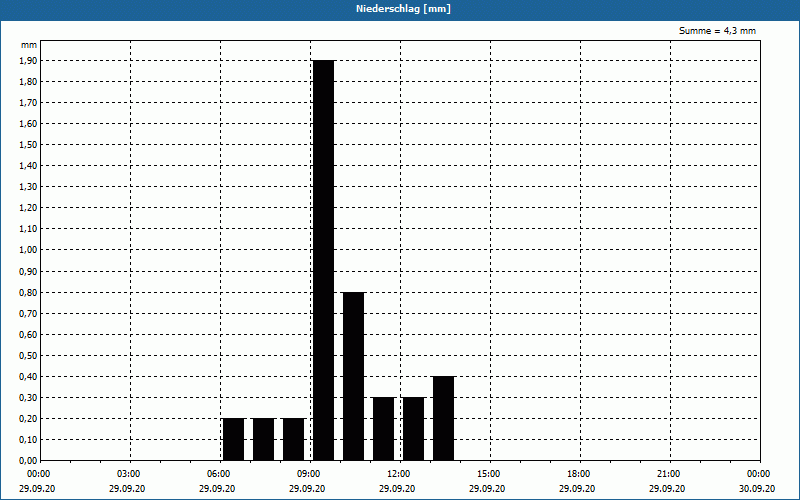This screenshot has height=500, width=800.
Task: Select the y-axis value '0,10'
Action: click(28, 439)
